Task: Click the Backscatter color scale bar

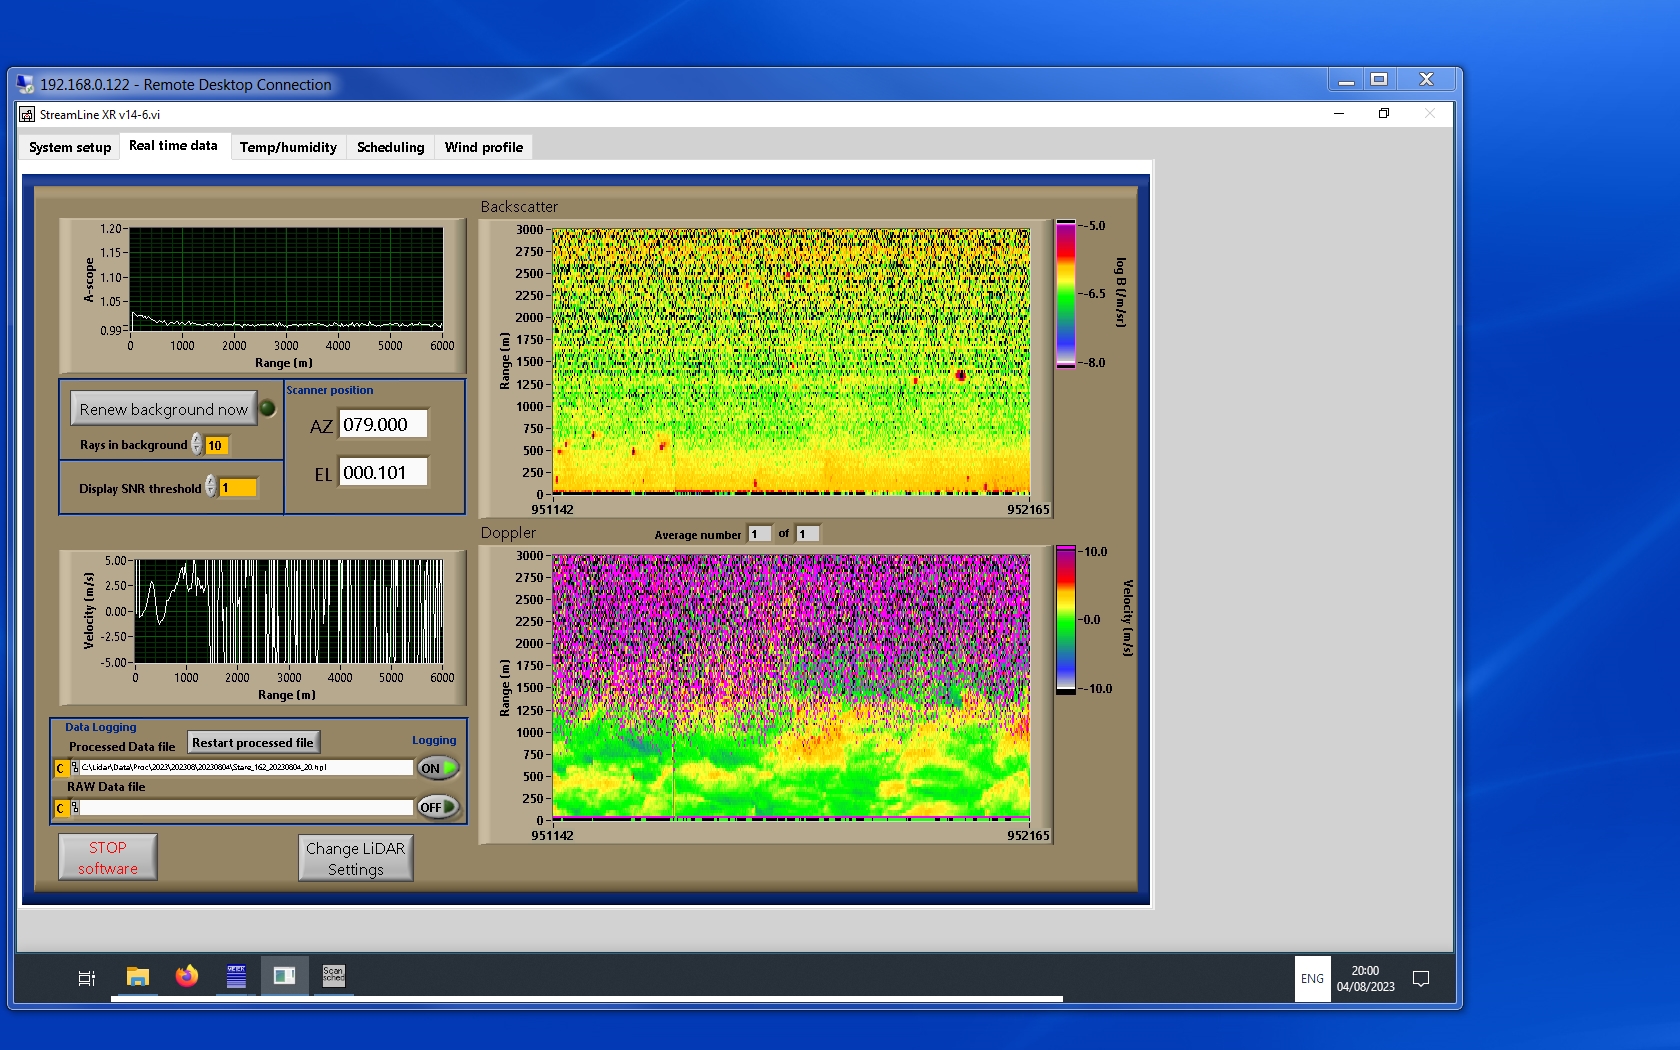Action: coord(1066,294)
